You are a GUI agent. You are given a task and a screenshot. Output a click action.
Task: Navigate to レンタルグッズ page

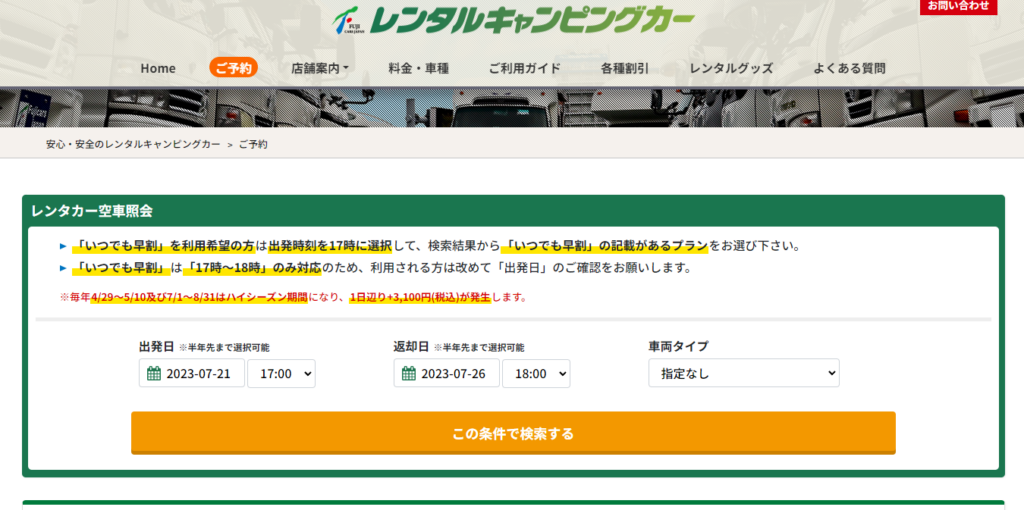click(731, 68)
